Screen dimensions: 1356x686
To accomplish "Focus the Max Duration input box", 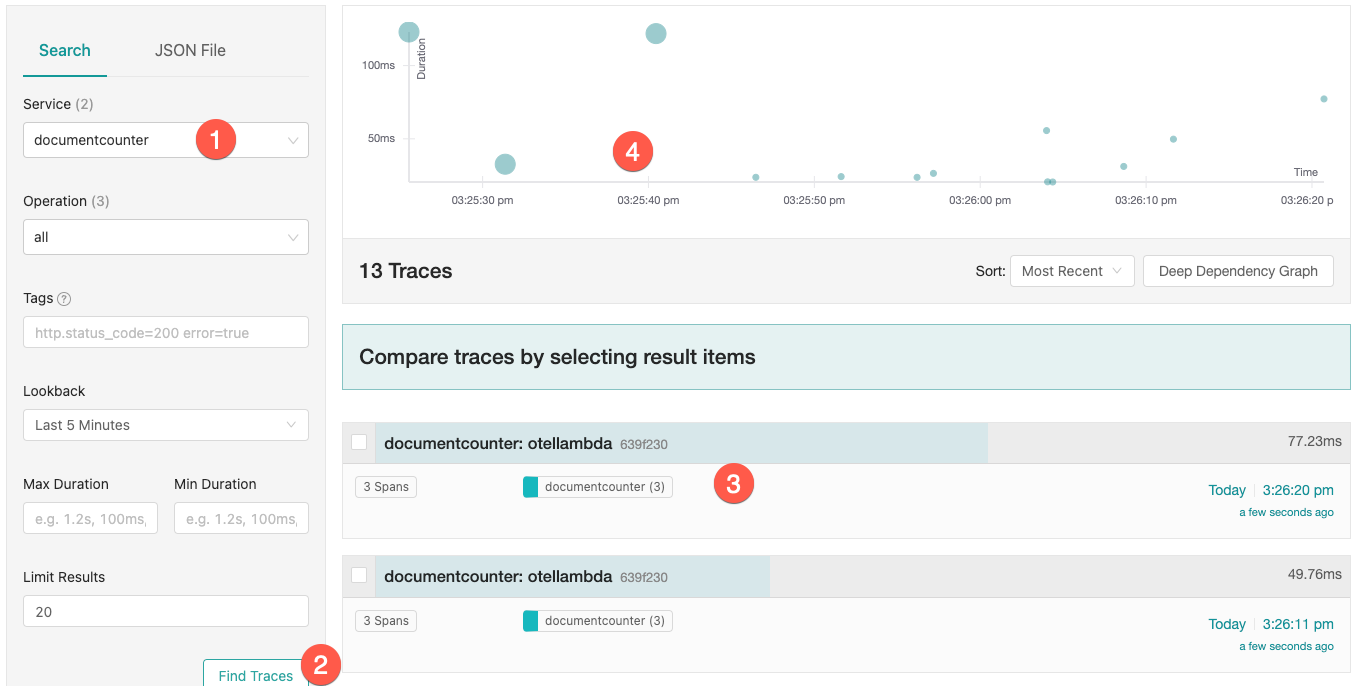I will click(90, 518).
